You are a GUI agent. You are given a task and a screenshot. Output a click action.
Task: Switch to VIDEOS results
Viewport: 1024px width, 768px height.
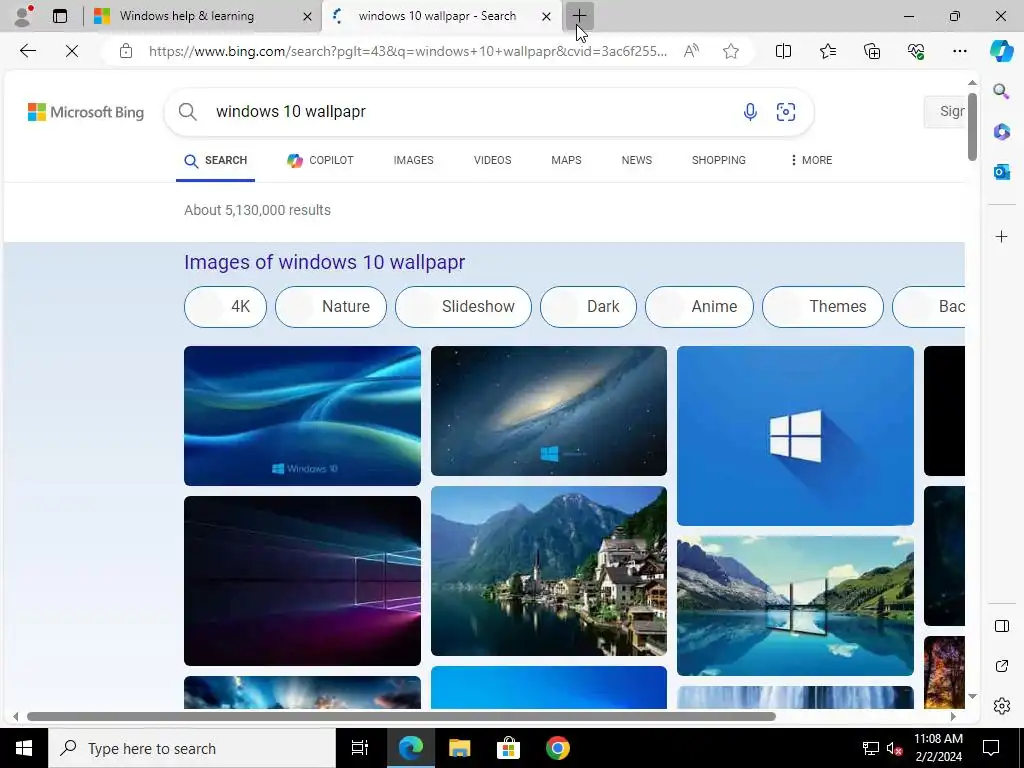coord(492,161)
